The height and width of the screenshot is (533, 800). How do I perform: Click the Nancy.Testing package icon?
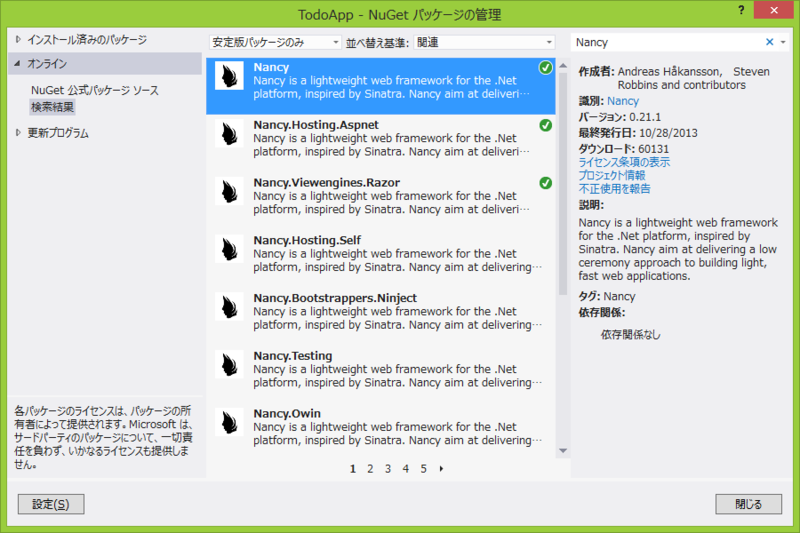tap(229, 364)
